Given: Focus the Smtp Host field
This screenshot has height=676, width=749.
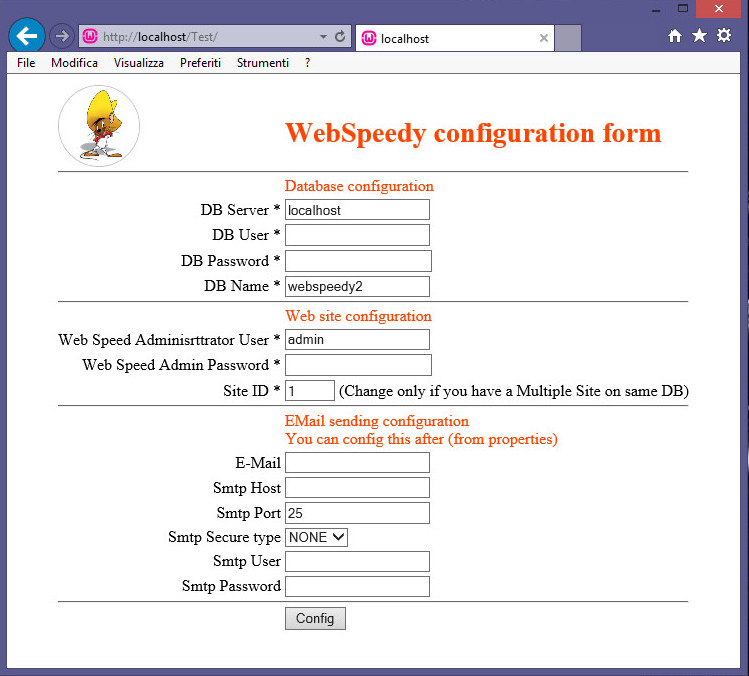Looking at the screenshot, I should point(357,488).
